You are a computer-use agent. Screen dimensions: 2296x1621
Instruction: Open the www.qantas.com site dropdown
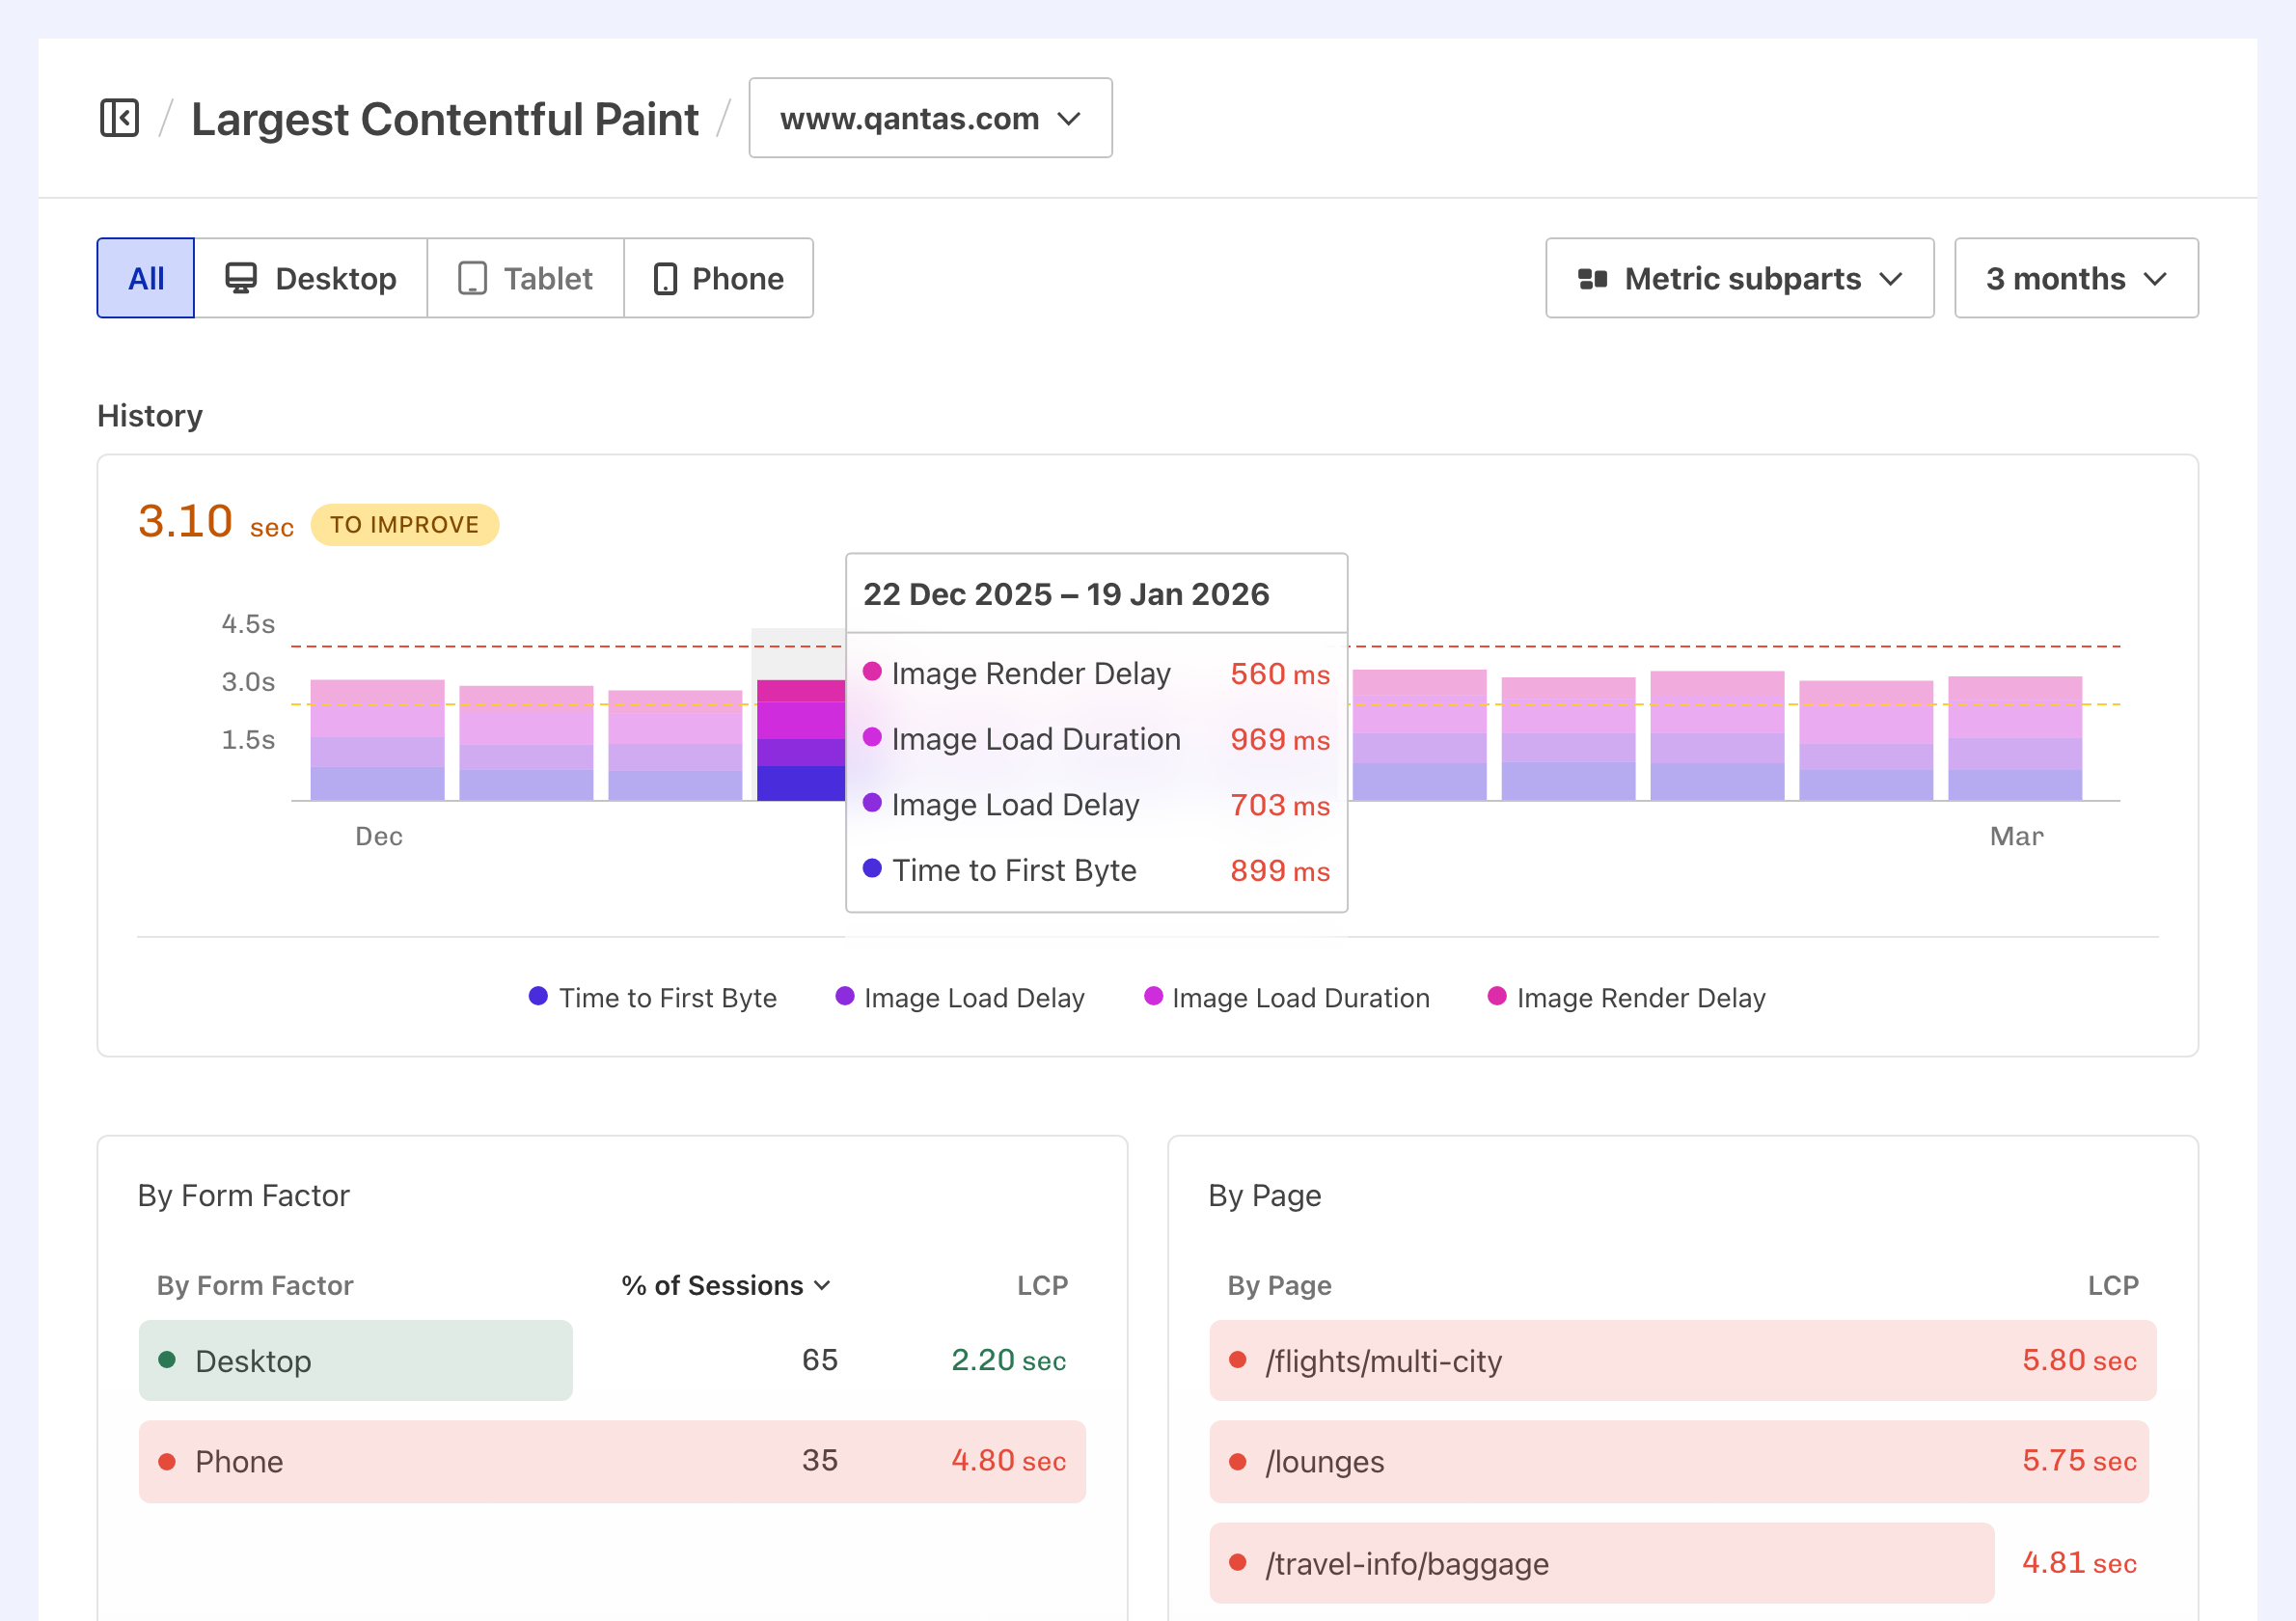point(929,118)
